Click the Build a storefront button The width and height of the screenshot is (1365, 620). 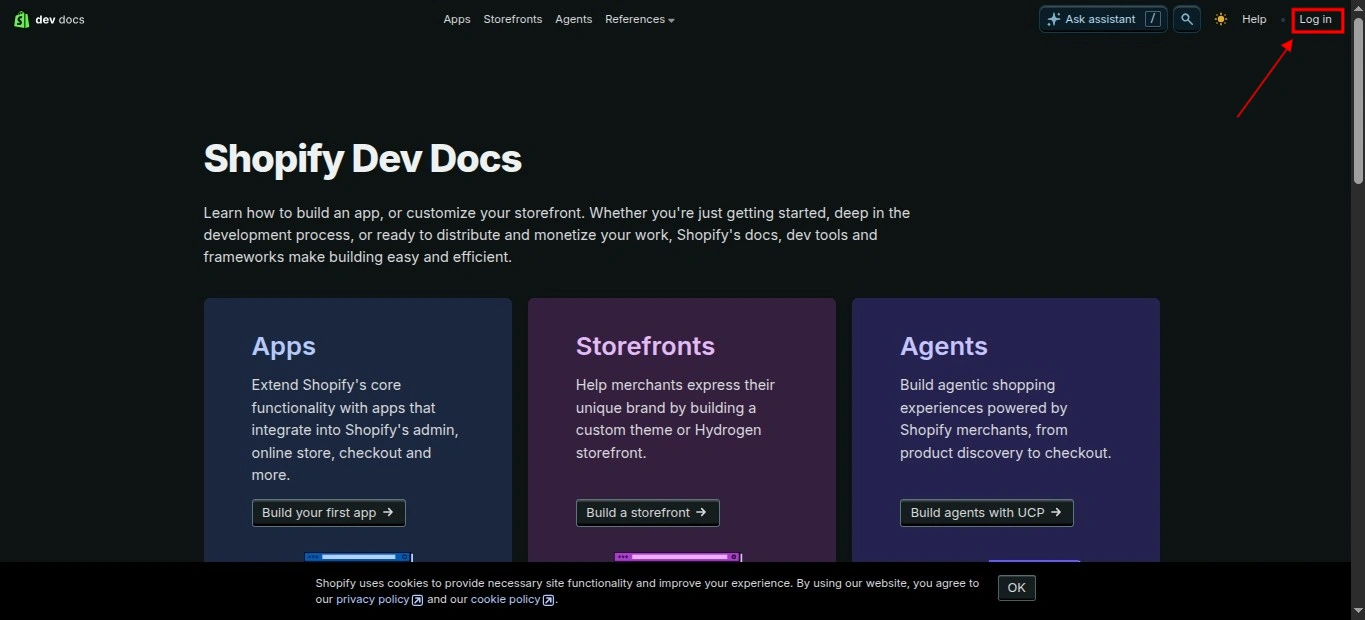pos(648,513)
